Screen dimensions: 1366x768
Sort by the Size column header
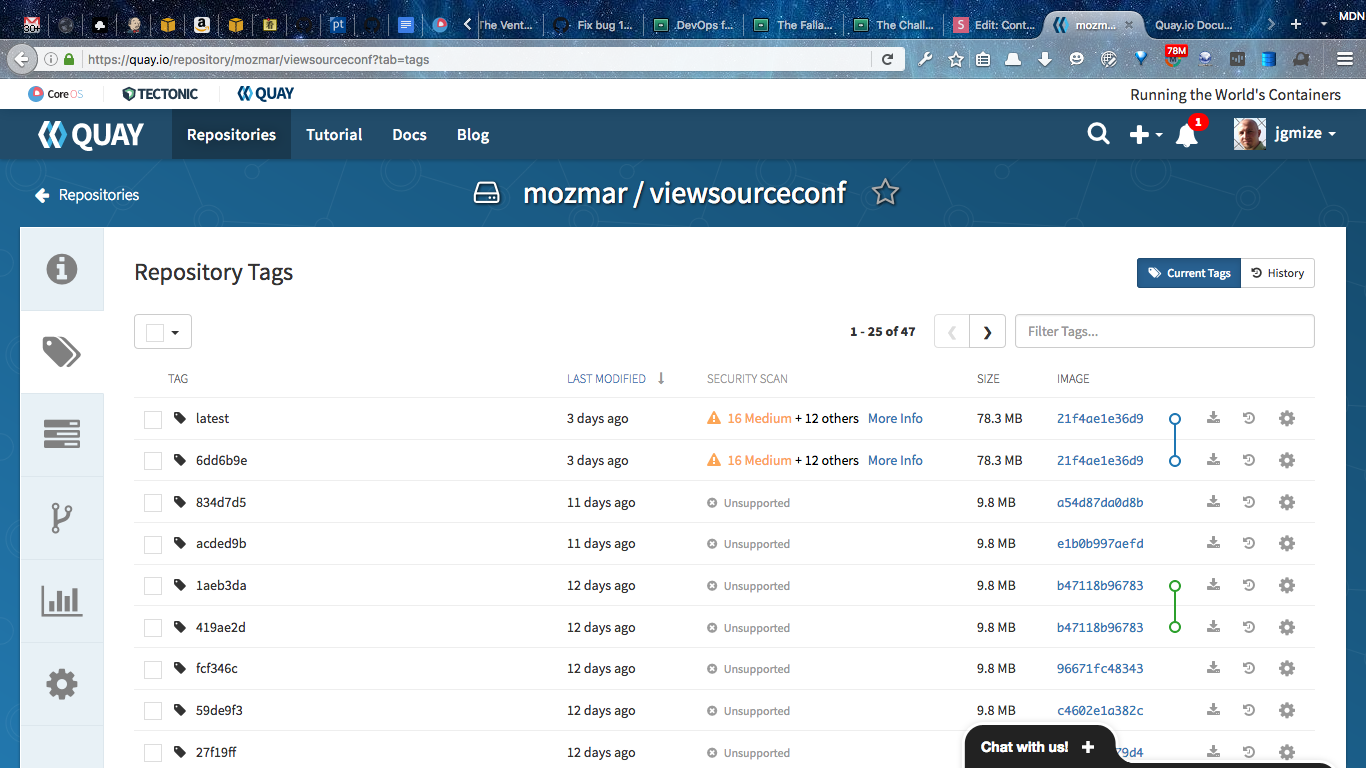tap(987, 379)
